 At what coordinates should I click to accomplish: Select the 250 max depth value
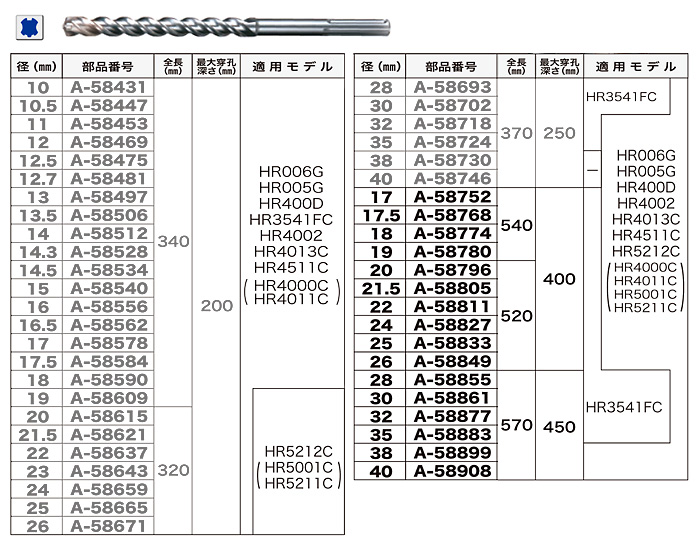[559, 133]
